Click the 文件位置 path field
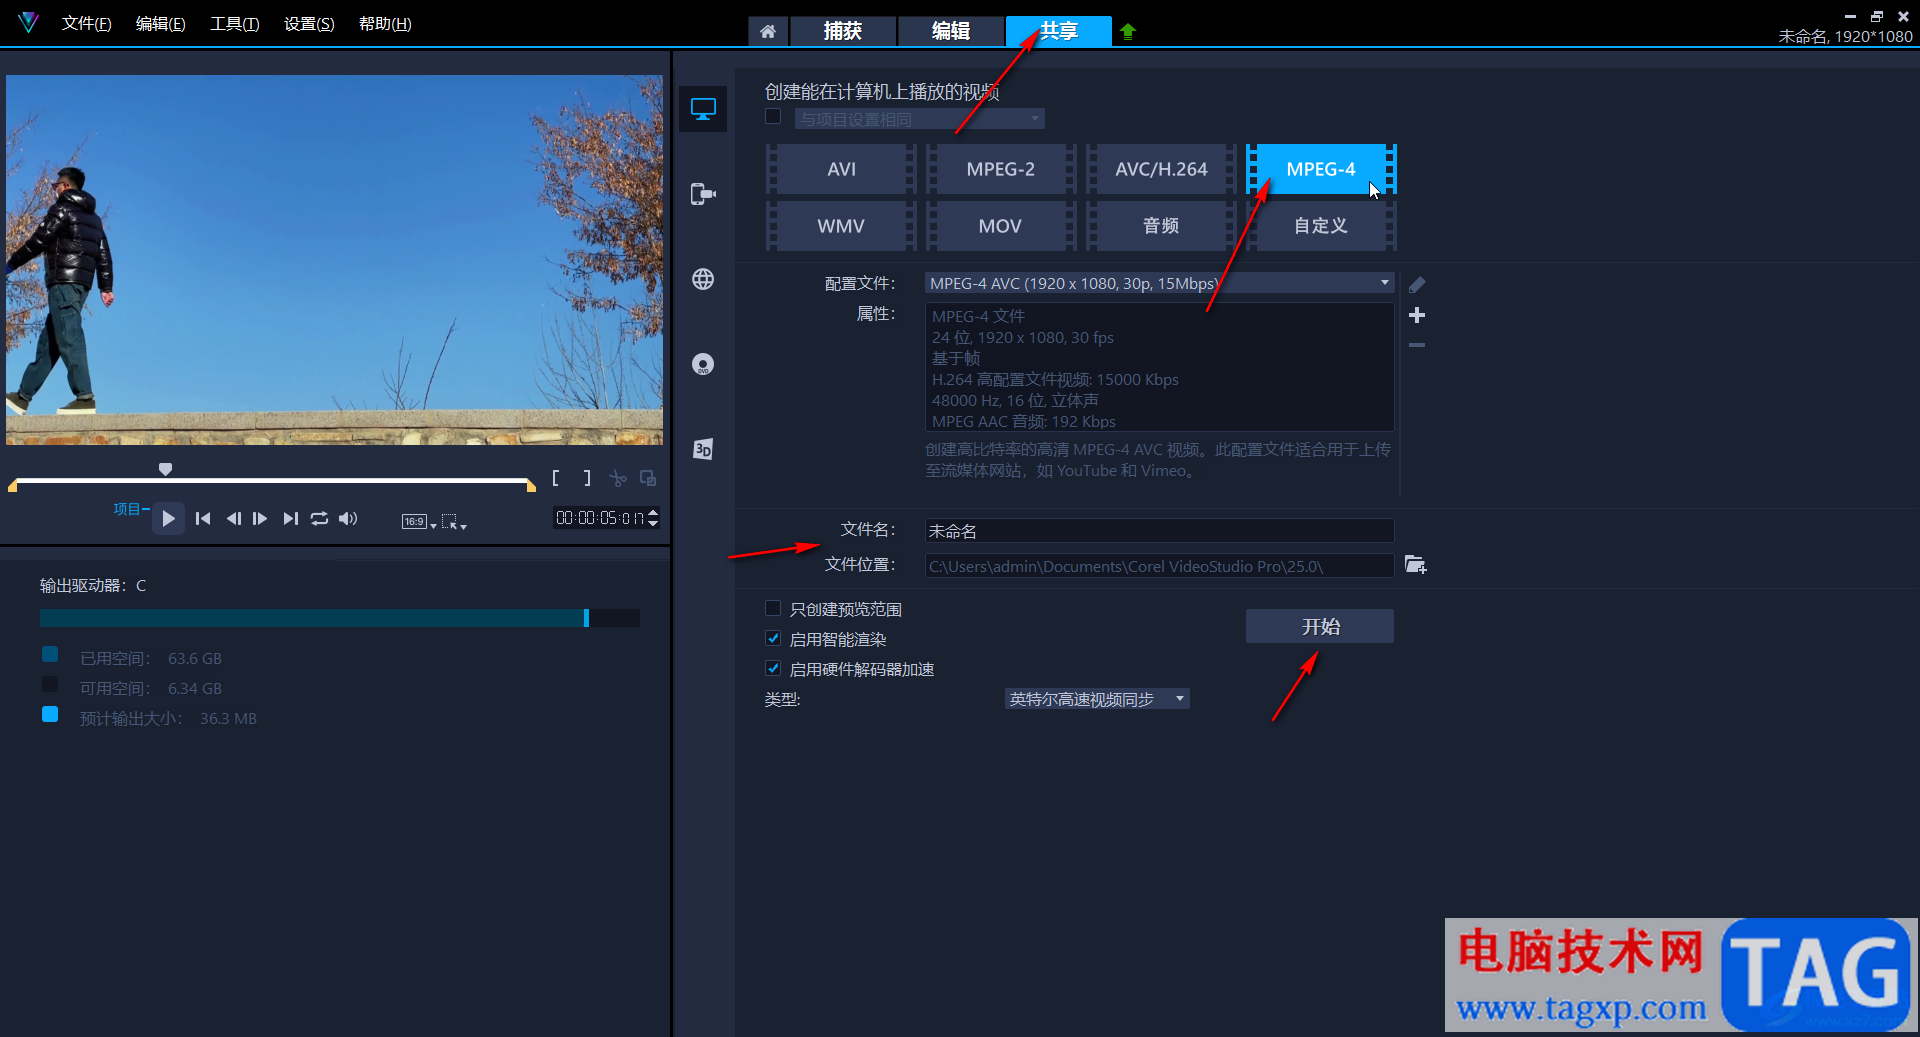 point(1159,566)
